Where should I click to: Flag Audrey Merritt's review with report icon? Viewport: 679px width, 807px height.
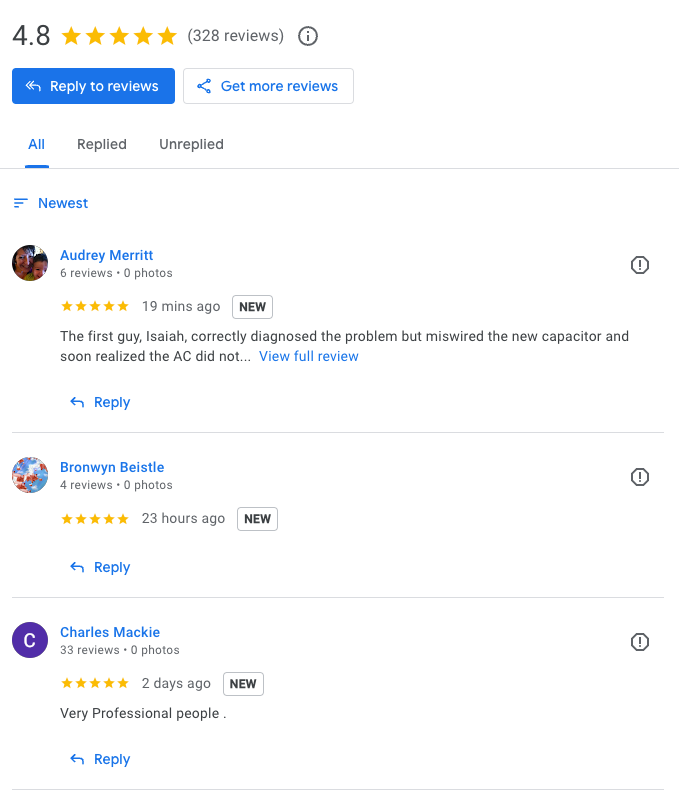pos(640,265)
